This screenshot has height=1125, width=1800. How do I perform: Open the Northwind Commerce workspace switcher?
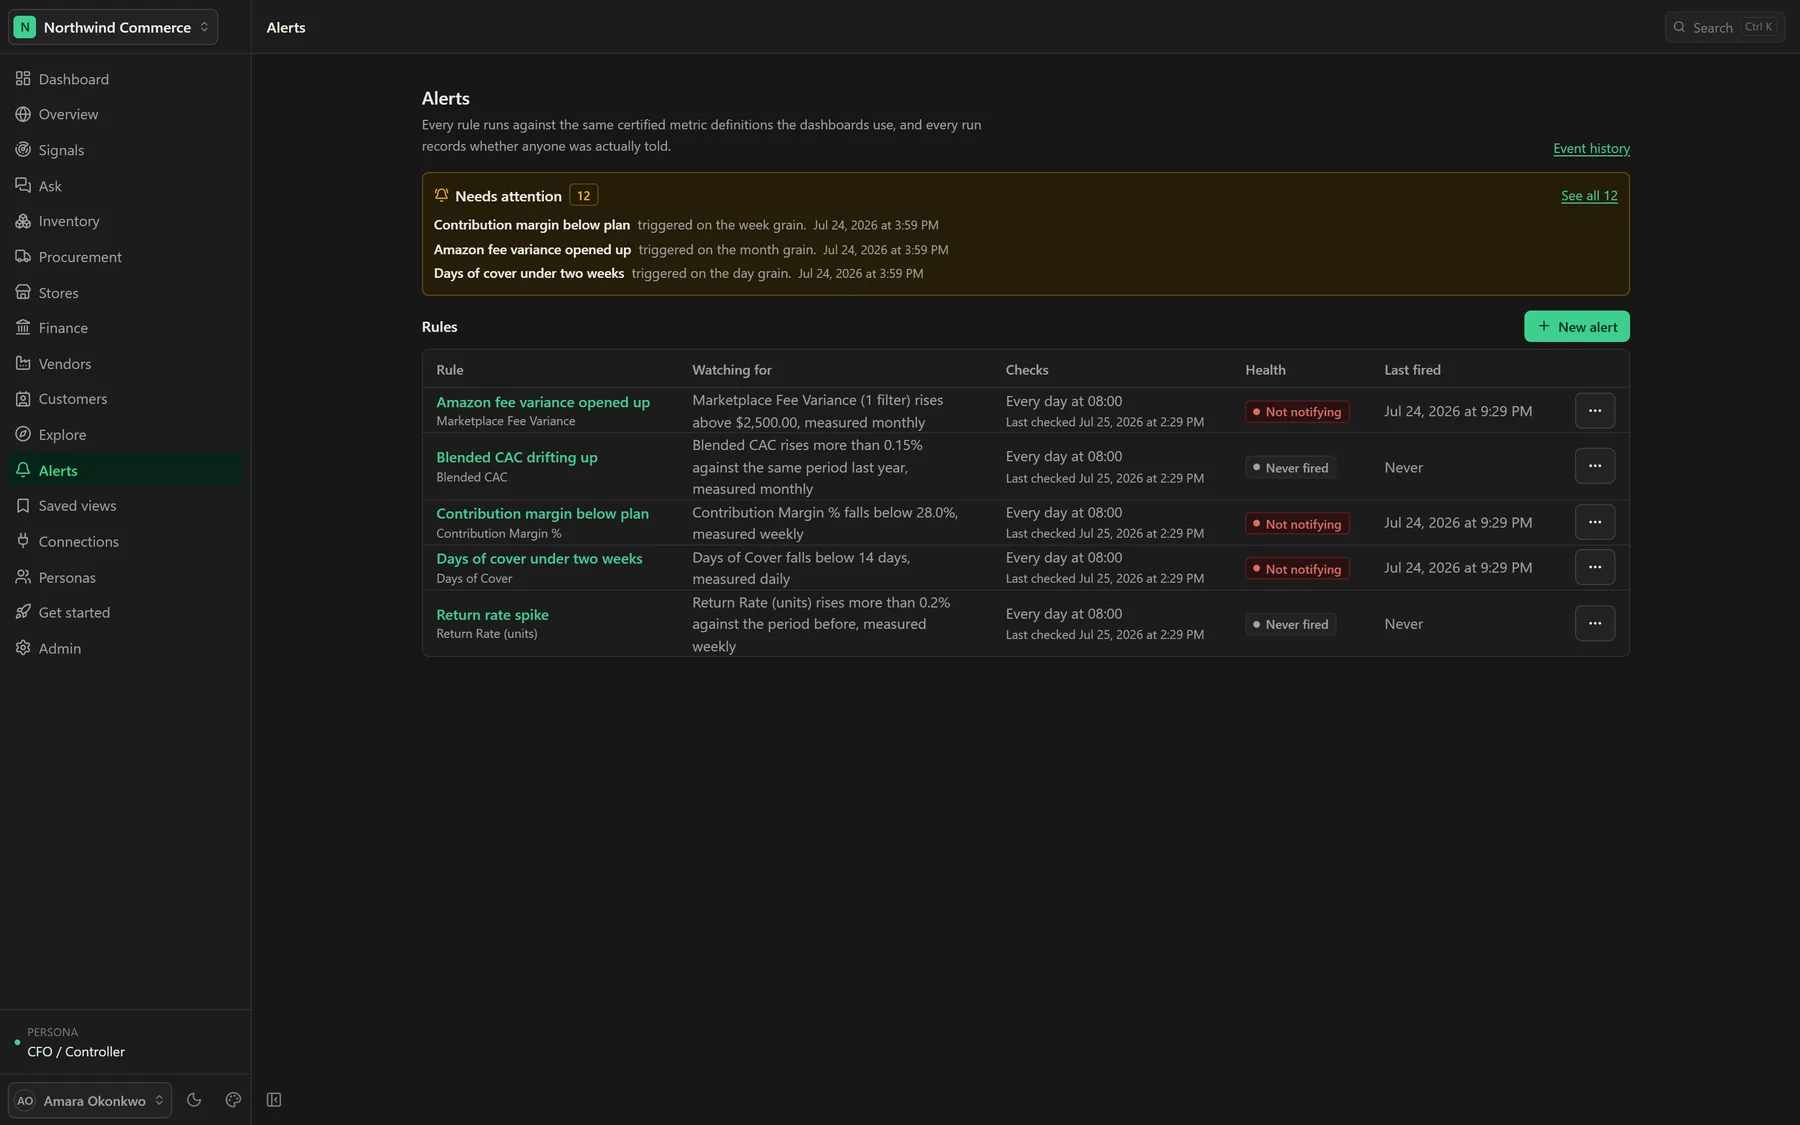(113, 27)
